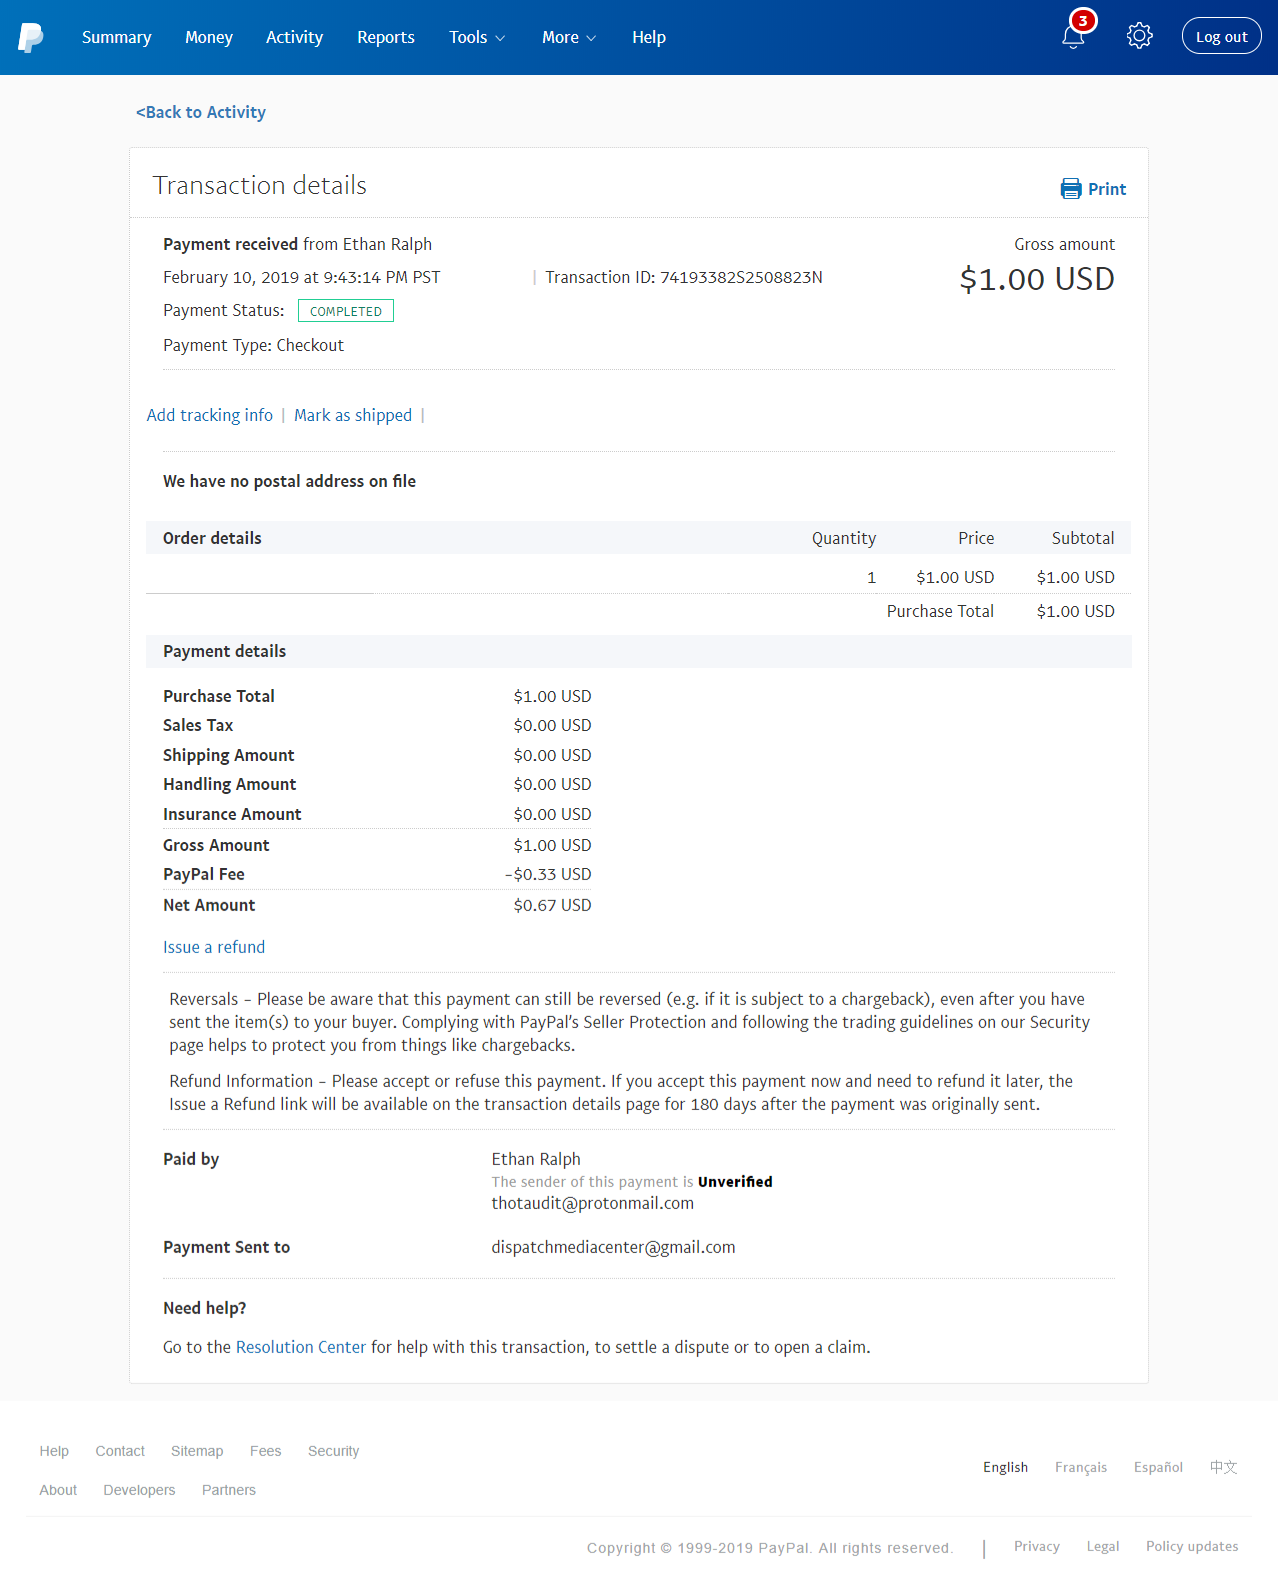Open the footer Partners link
Viewport: 1278px width, 1585px height.
point(229,1490)
